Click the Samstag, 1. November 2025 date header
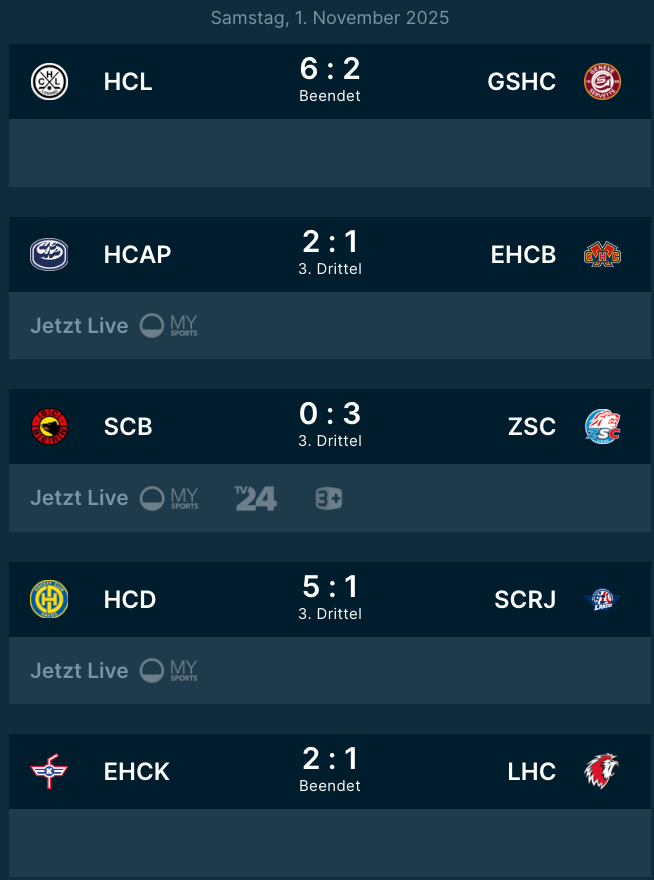Viewport: 654px width, 880px height. tap(329, 18)
